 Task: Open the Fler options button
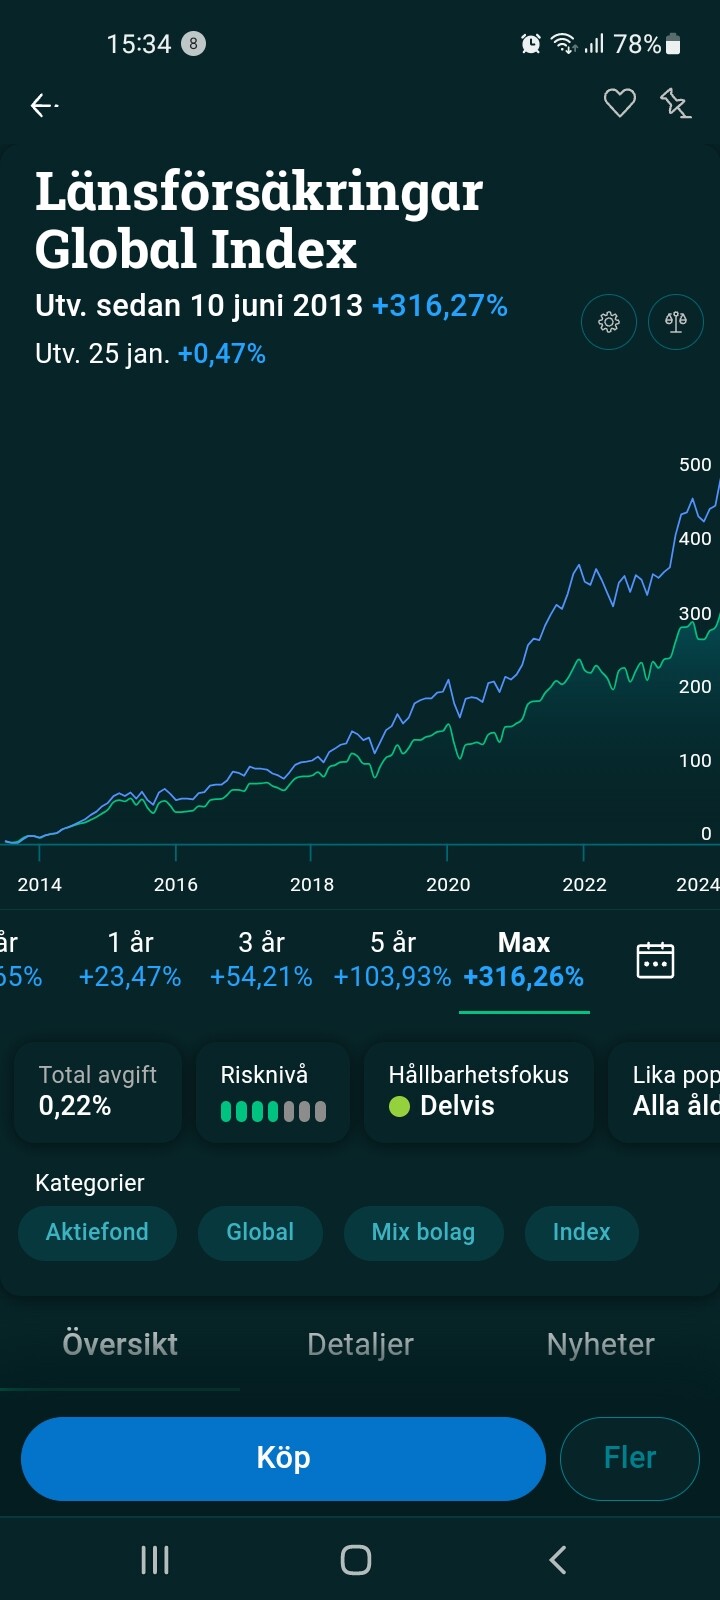coord(629,1458)
